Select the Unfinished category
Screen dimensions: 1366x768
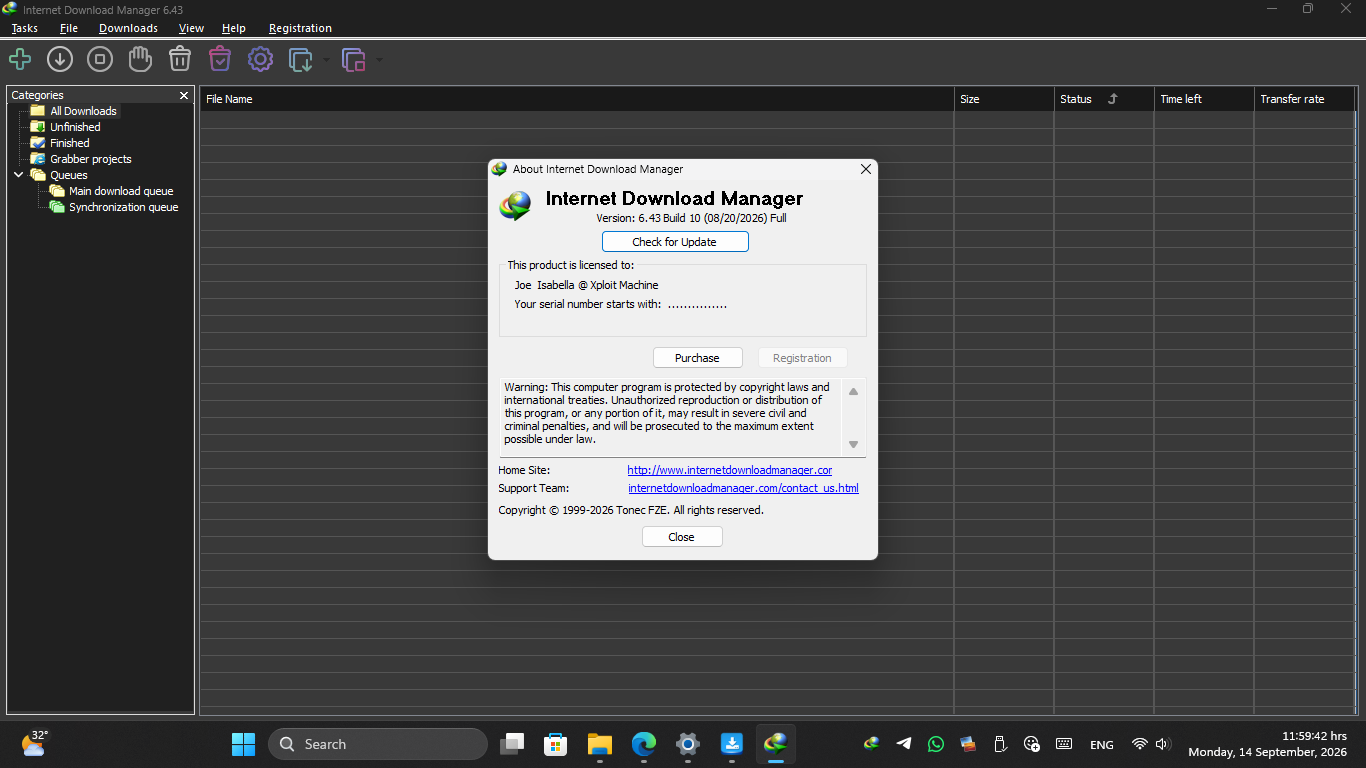[x=75, y=127]
